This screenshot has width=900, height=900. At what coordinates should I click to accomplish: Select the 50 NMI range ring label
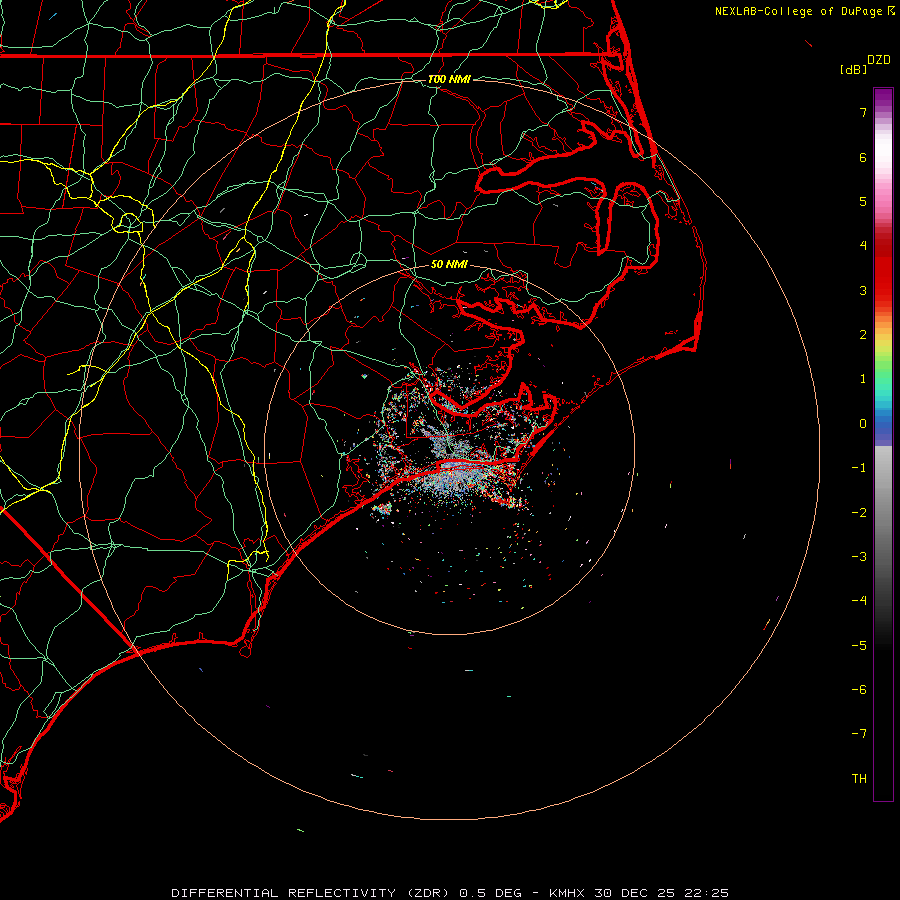point(448,265)
